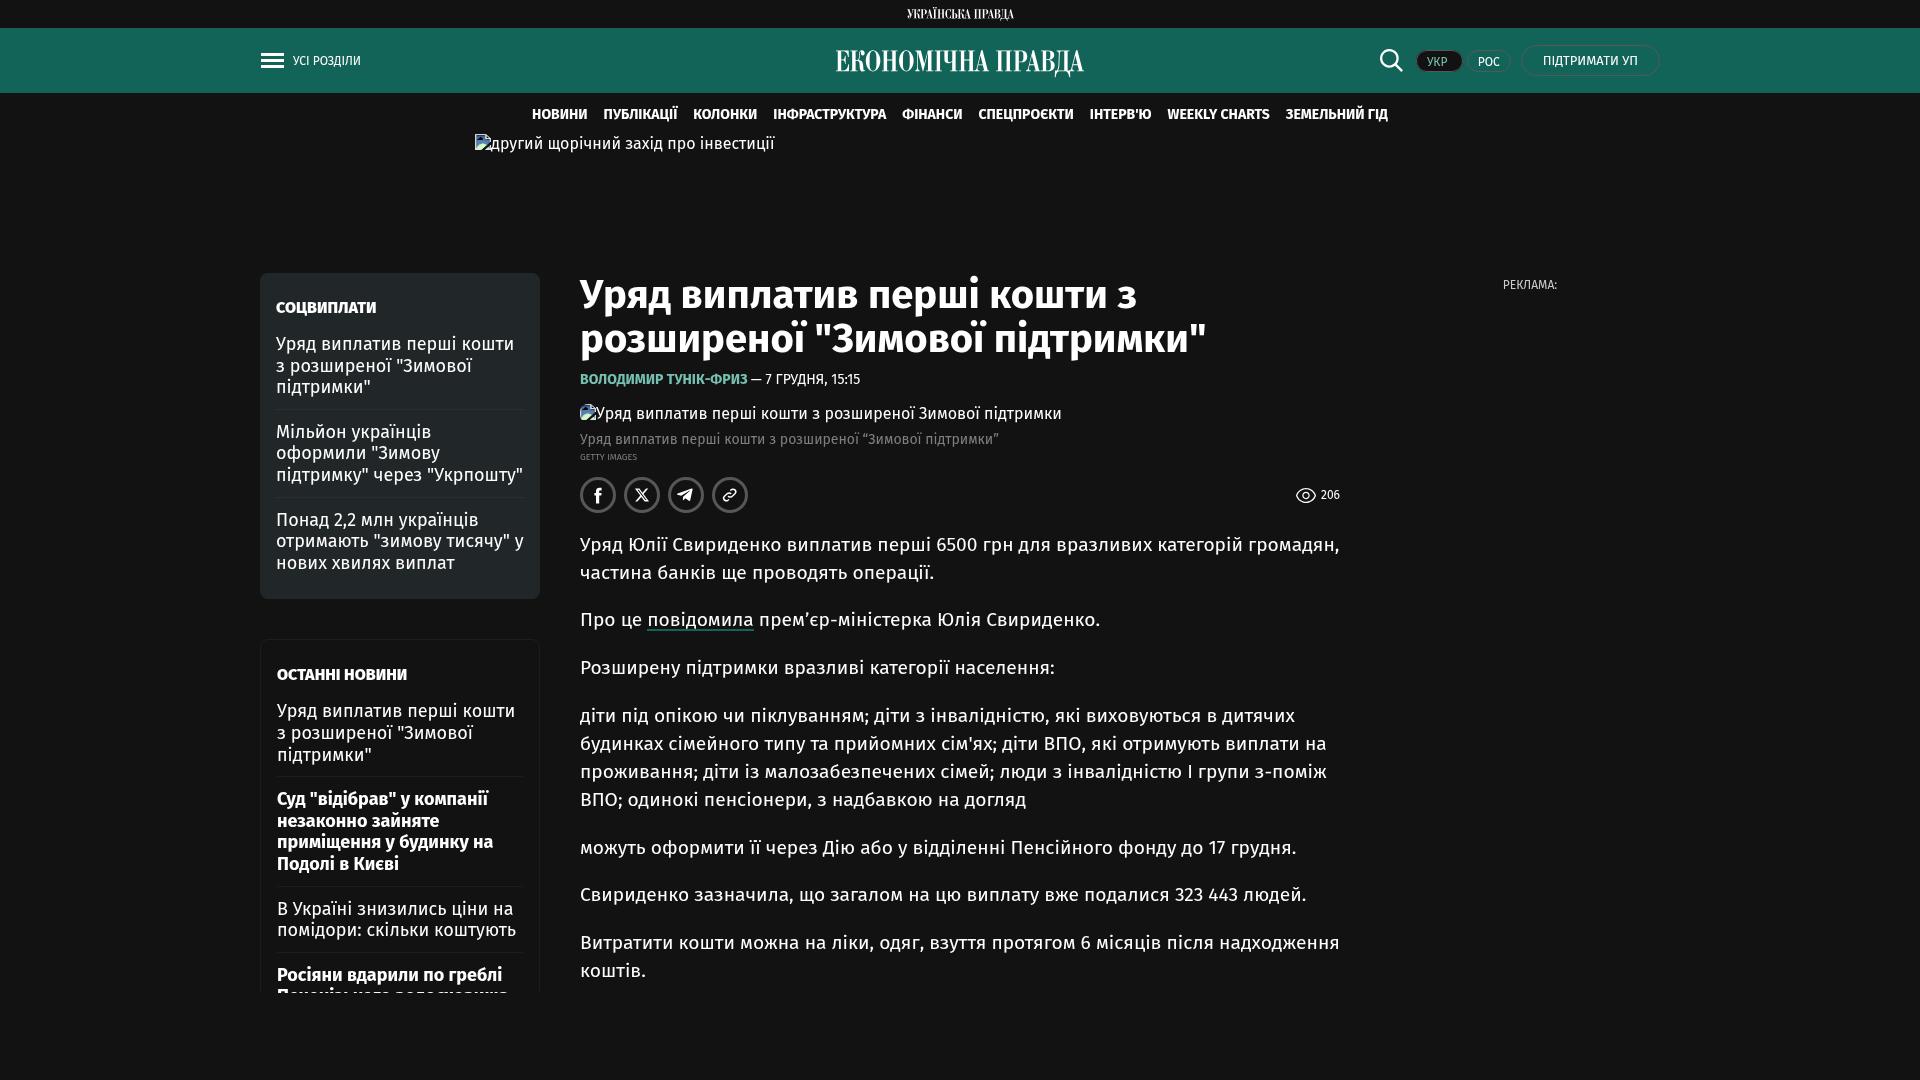1920x1080 pixels.
Task: Share article via Telegram
Action: [686, 495]
